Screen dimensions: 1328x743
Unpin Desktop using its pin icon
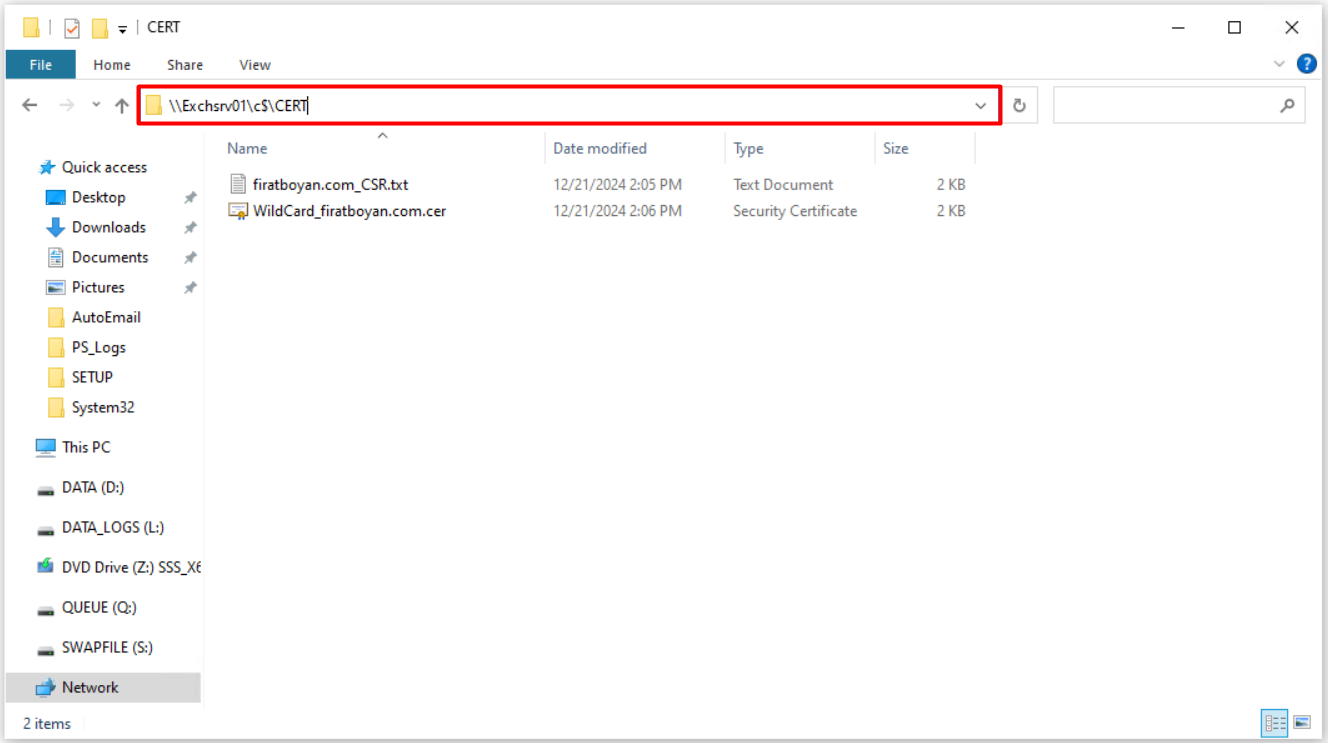click(x=190, y=198)
